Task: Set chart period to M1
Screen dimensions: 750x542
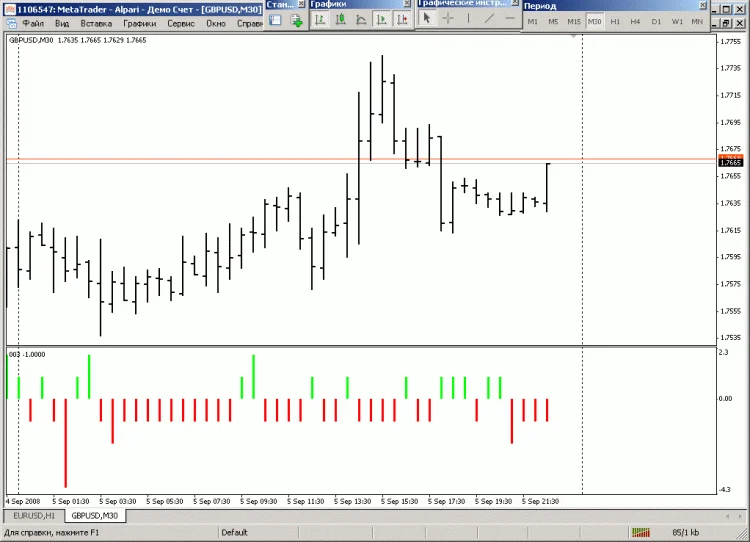Action: pyautogui.click(x=532, y=22)
